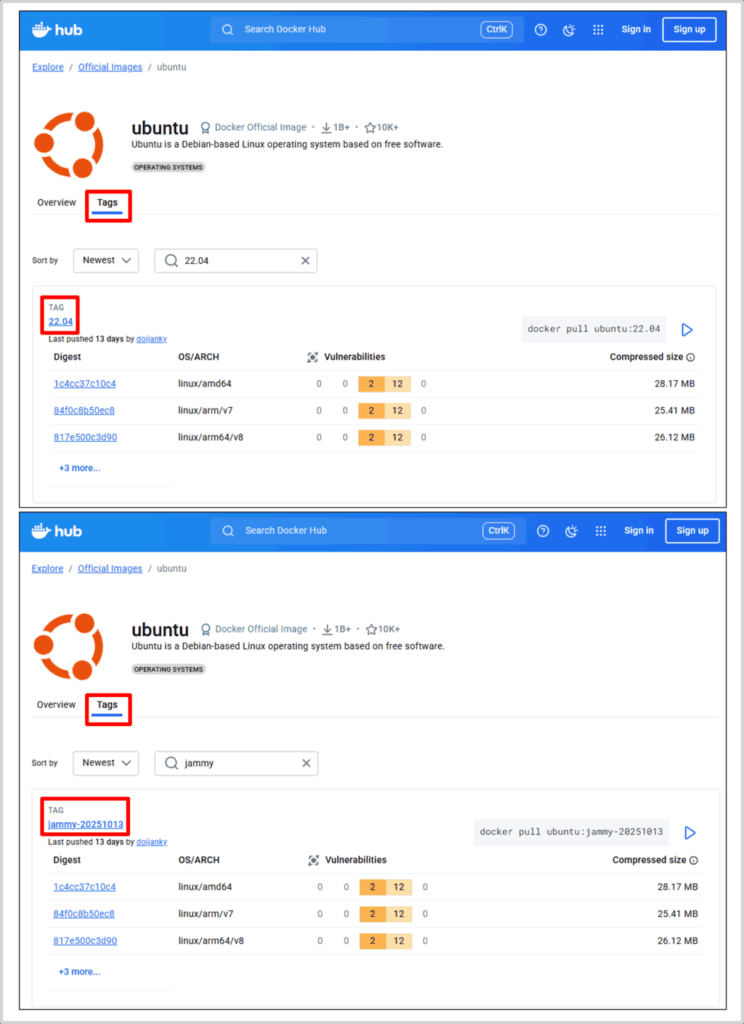Click the doijanky link under the jammy-20251013 tag
The height and width of the screenshot is (1024, 744).
click(x=152, y=842)
